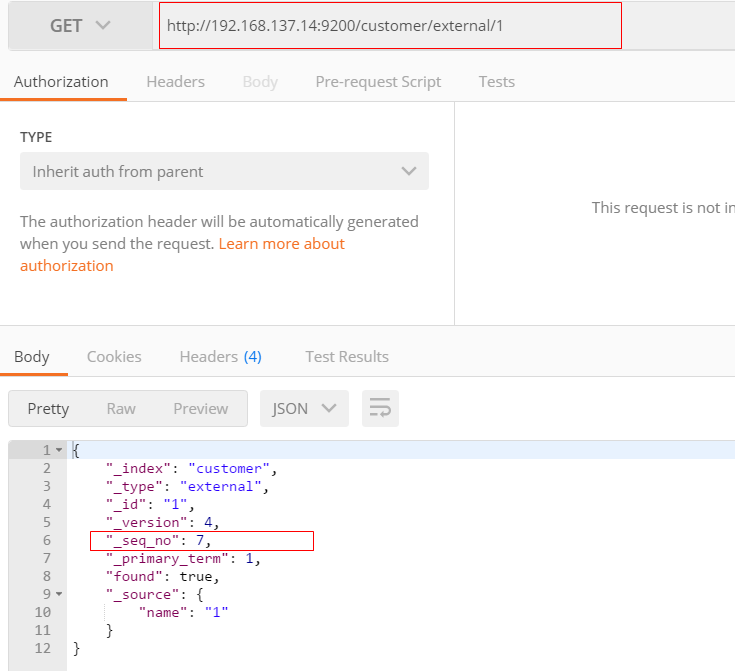
Task: Click the "_primary_term": 1 line
Action: pyautogui.click(x=183, y=558)
